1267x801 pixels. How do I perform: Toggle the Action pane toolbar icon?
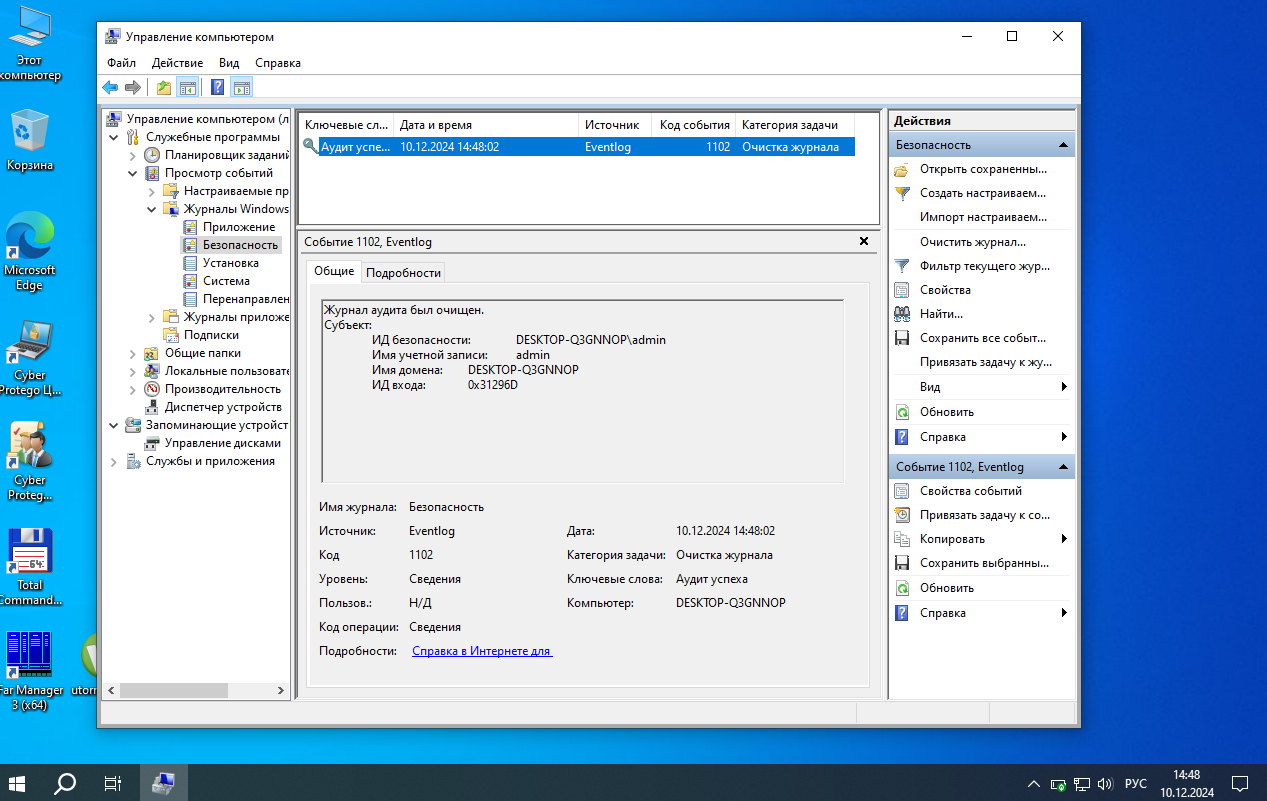241,87
